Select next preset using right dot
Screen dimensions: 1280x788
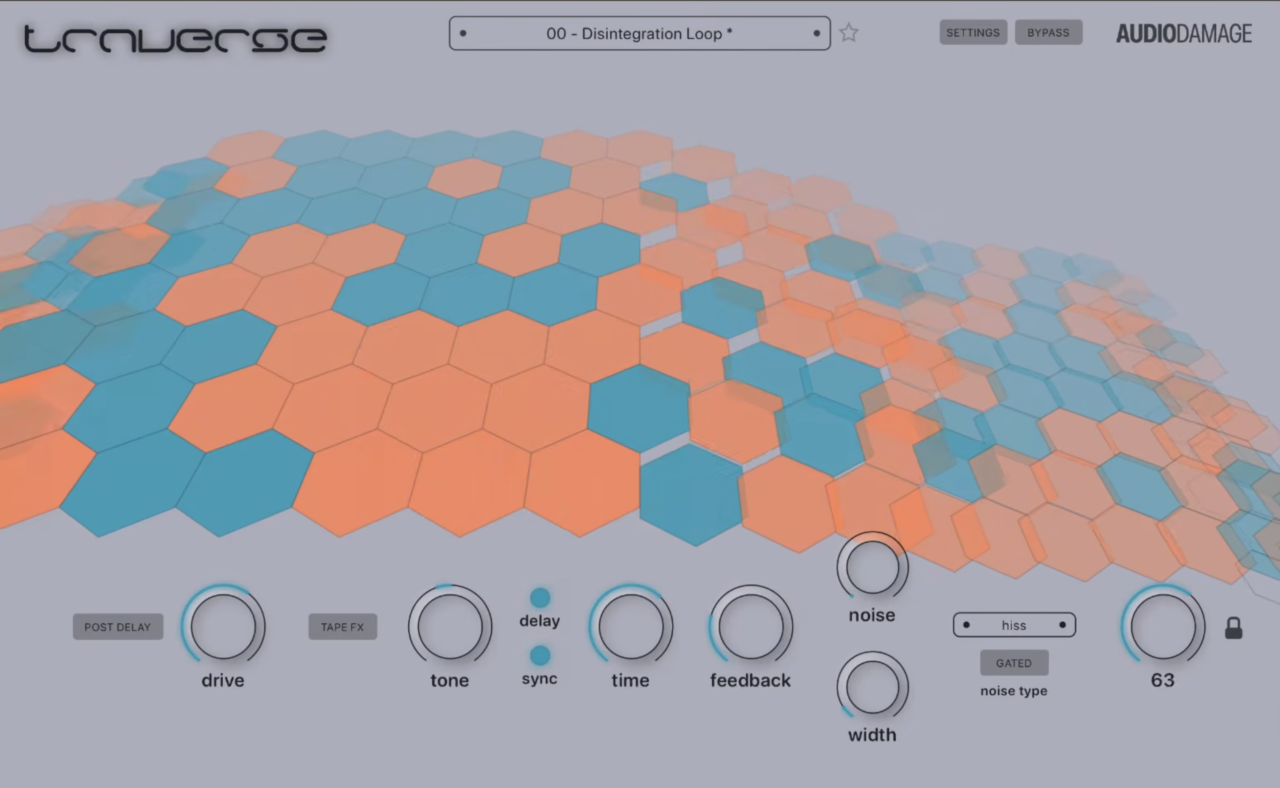tap(817, 33)
